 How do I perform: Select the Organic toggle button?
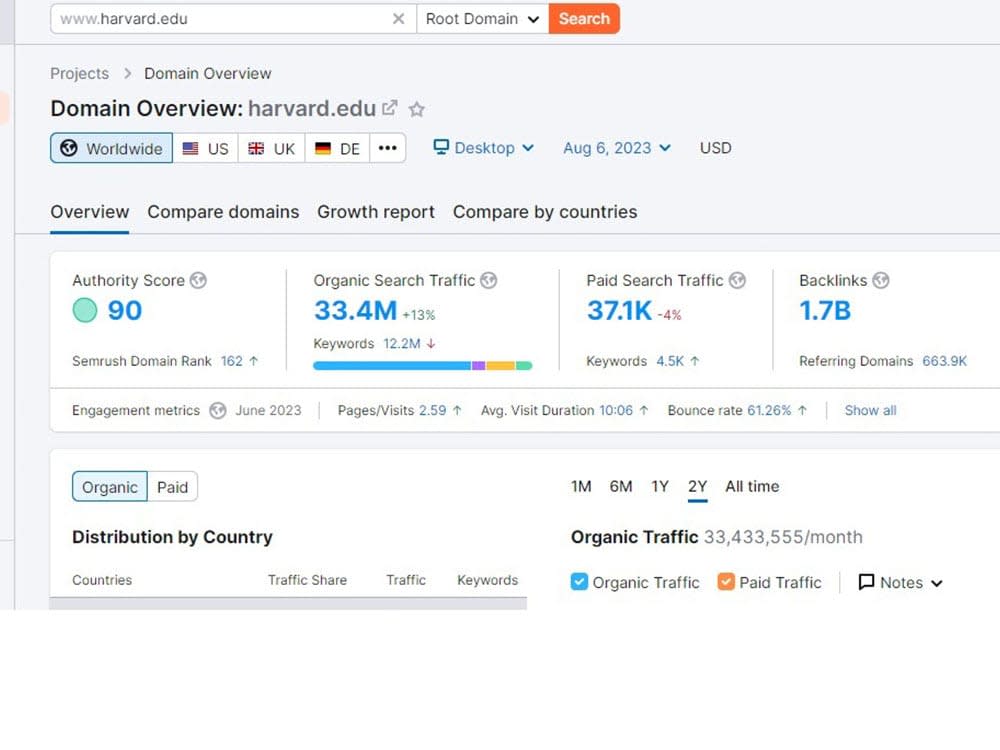point(110,487)
